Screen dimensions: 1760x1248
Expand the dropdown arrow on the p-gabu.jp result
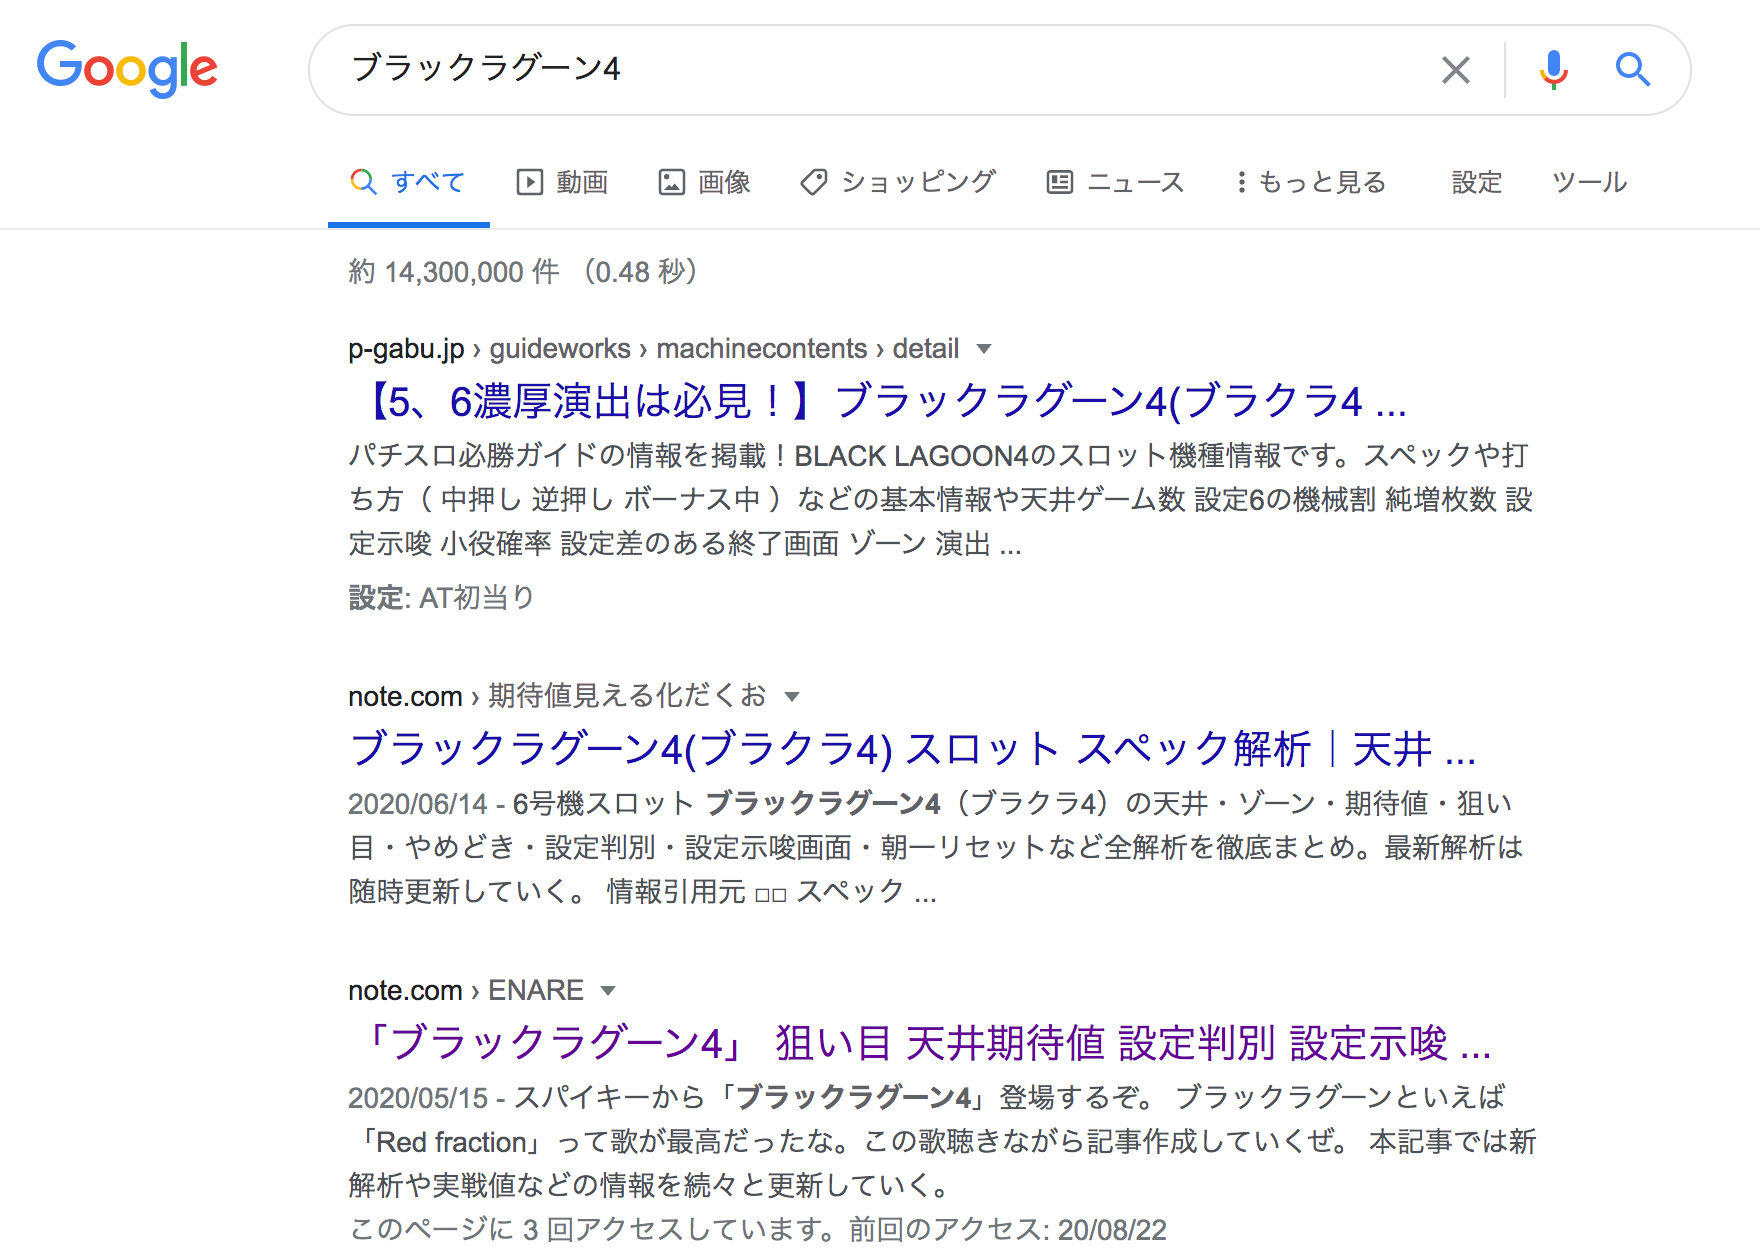[985, 349]
